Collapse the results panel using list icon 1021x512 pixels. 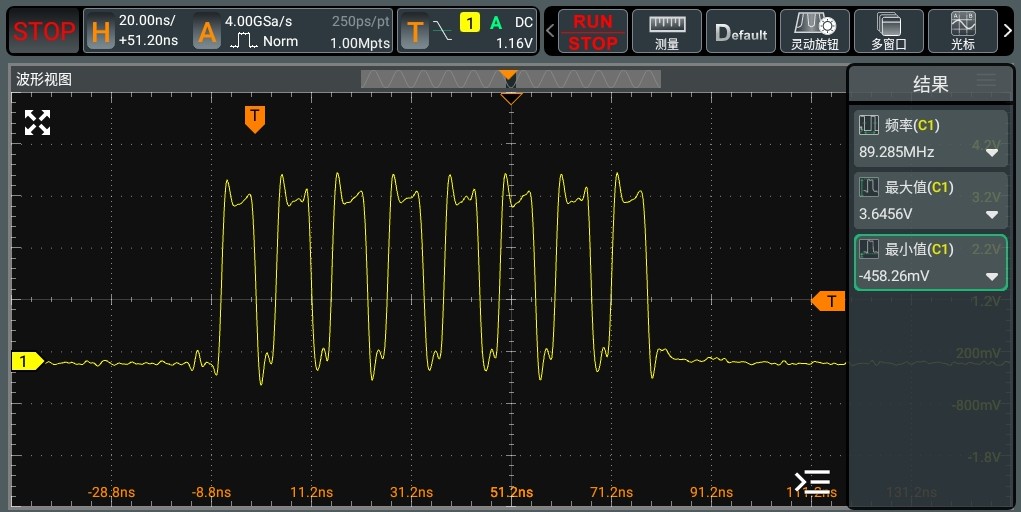[813, 482]
